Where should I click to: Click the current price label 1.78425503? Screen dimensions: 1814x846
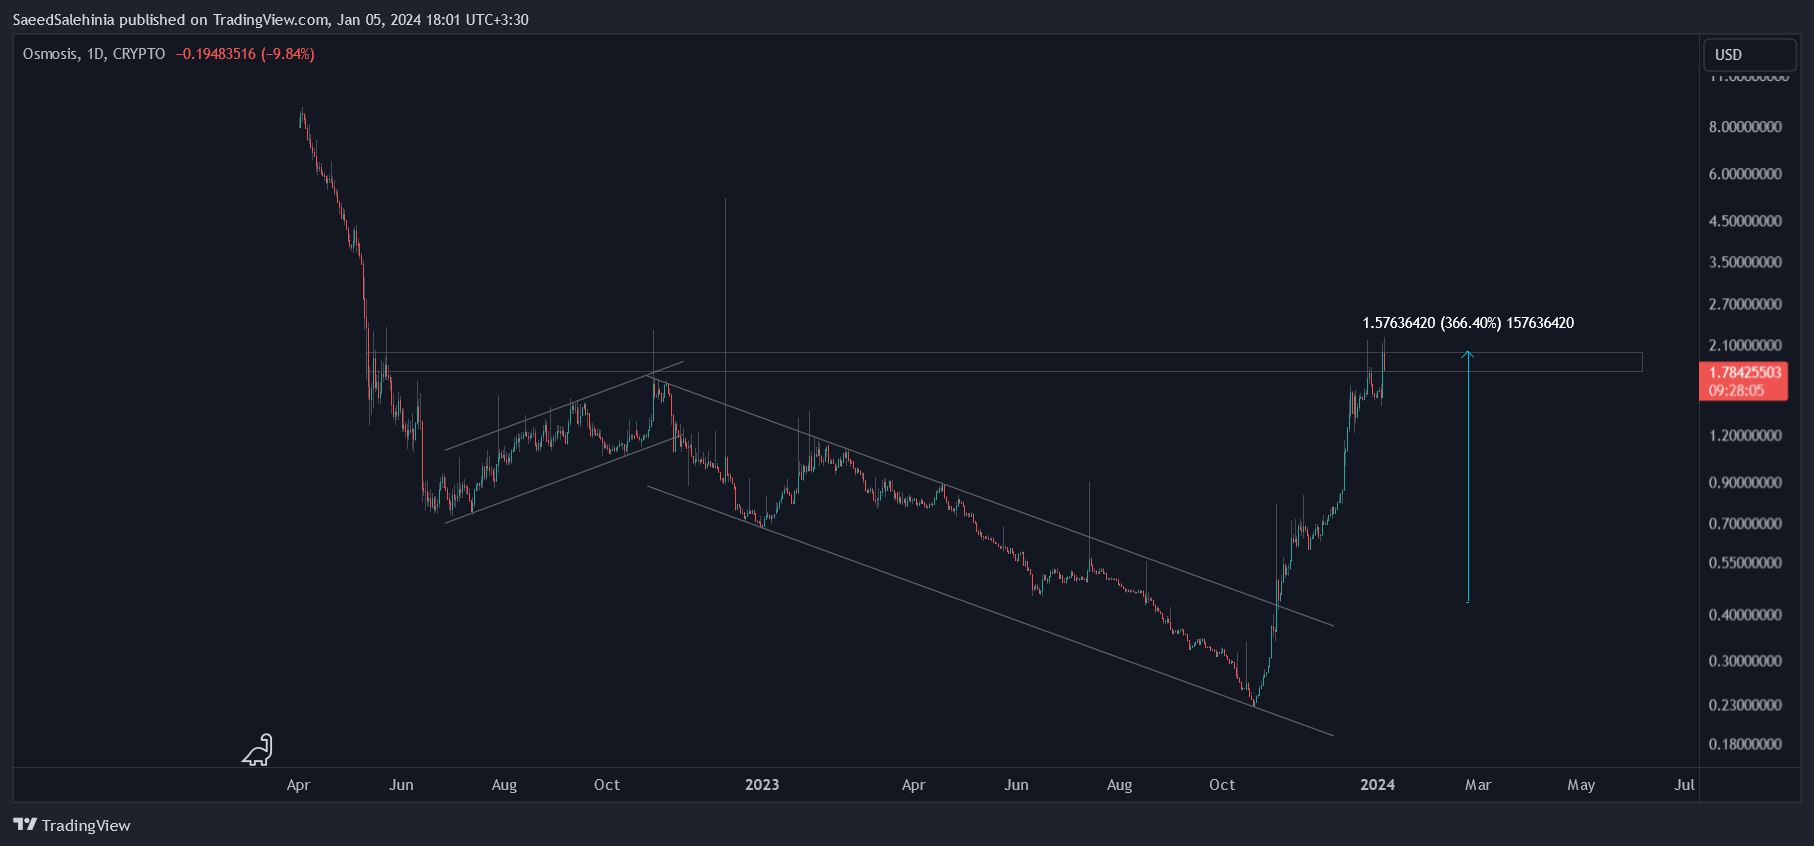point(1745,372)
